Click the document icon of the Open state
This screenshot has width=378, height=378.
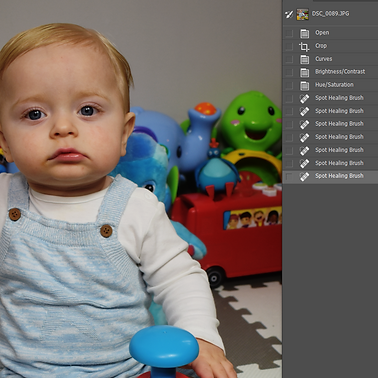[x=304, y=33]
